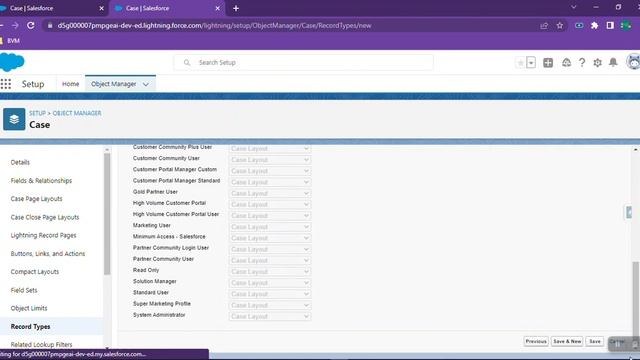The image size is (640, 360).
Task: Open a new browser tab
Action: 236,8
